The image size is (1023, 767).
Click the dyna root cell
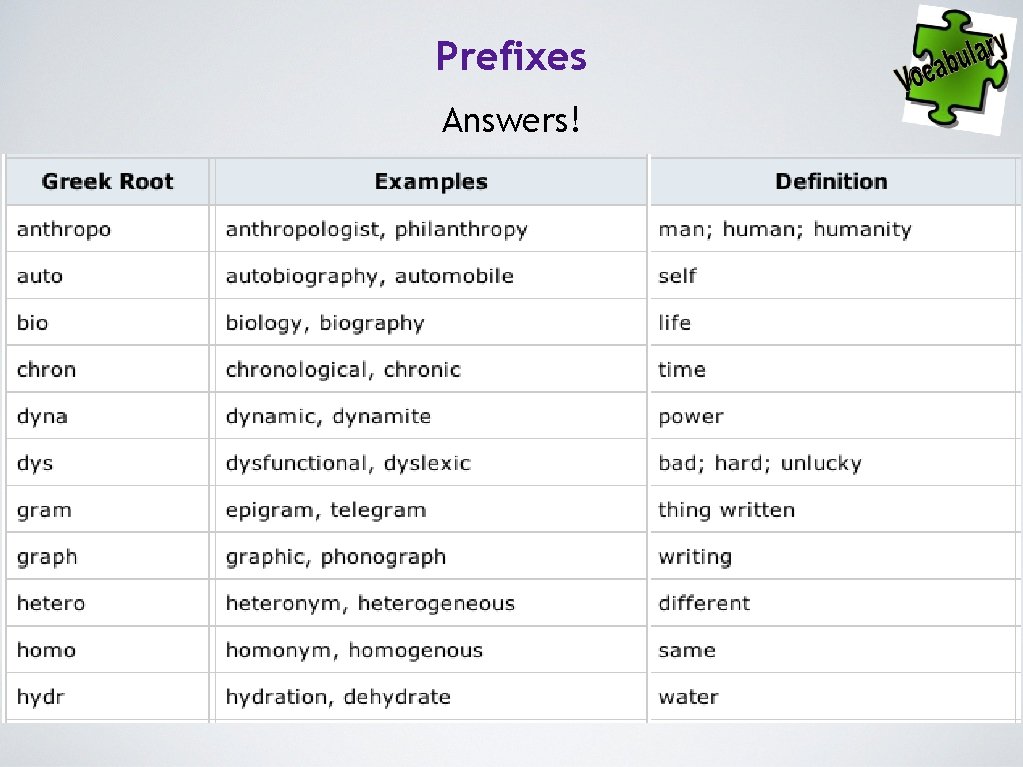point(43,417)
